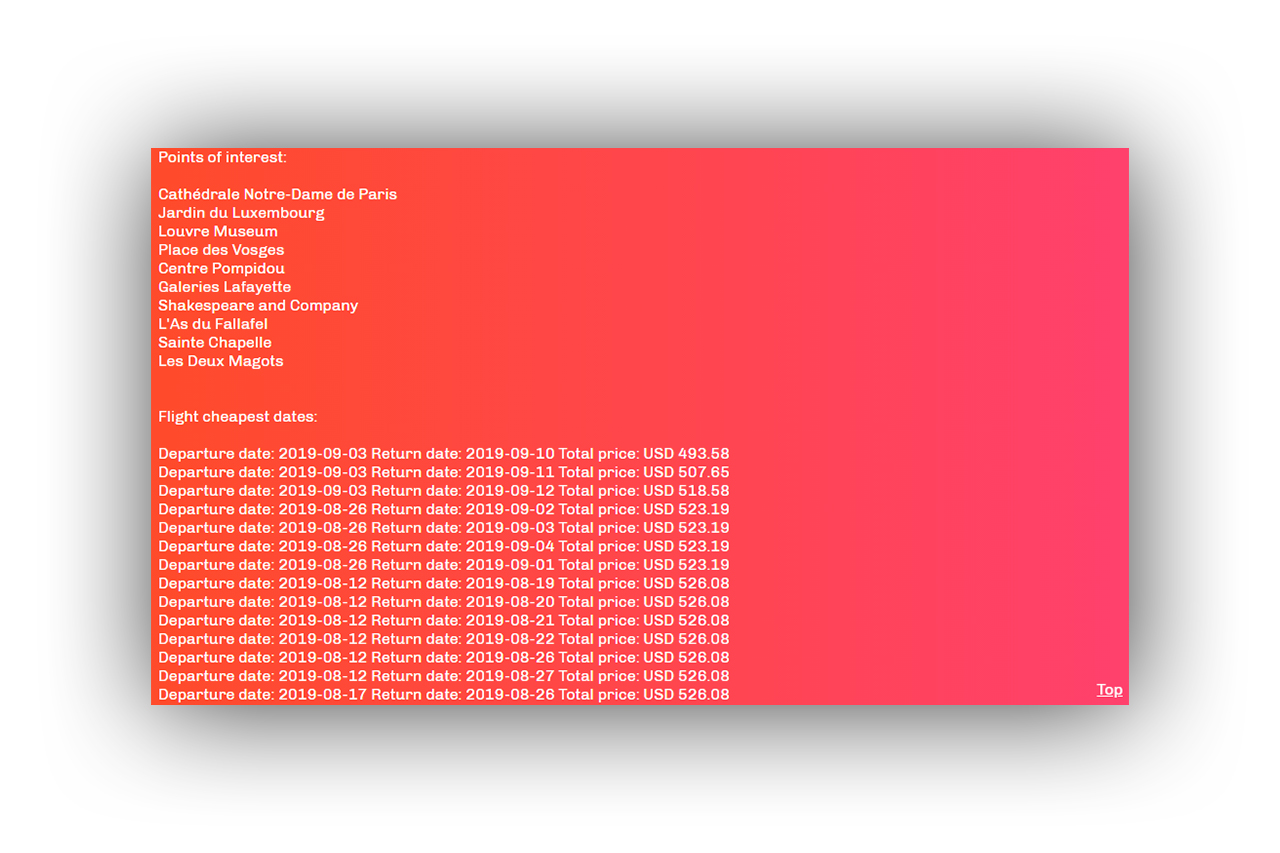Viewport: 1280px width, 853px height.
Task: Select the 'Points of interest:' heading
Action: pyautogui.click(x=222, y=157)
